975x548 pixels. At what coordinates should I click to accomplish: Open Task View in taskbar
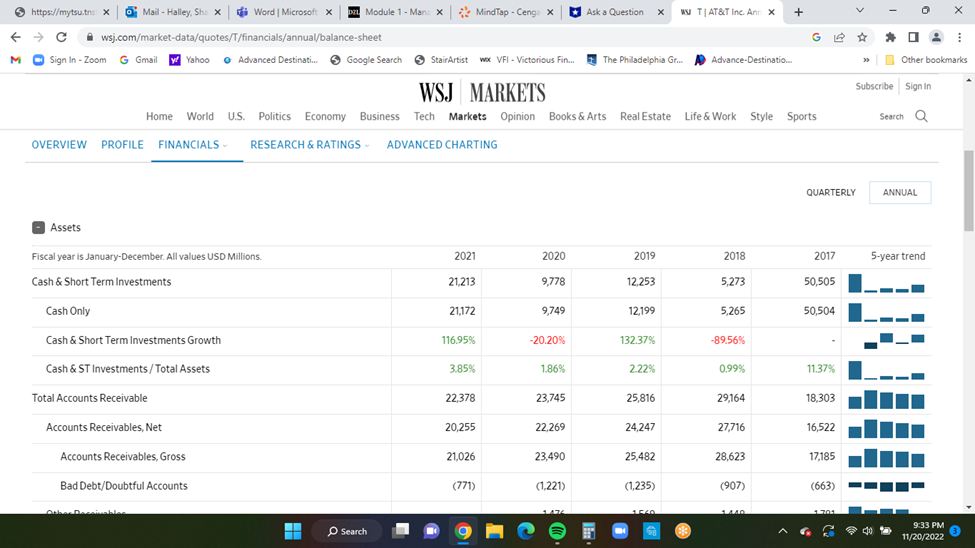point(400,531)
